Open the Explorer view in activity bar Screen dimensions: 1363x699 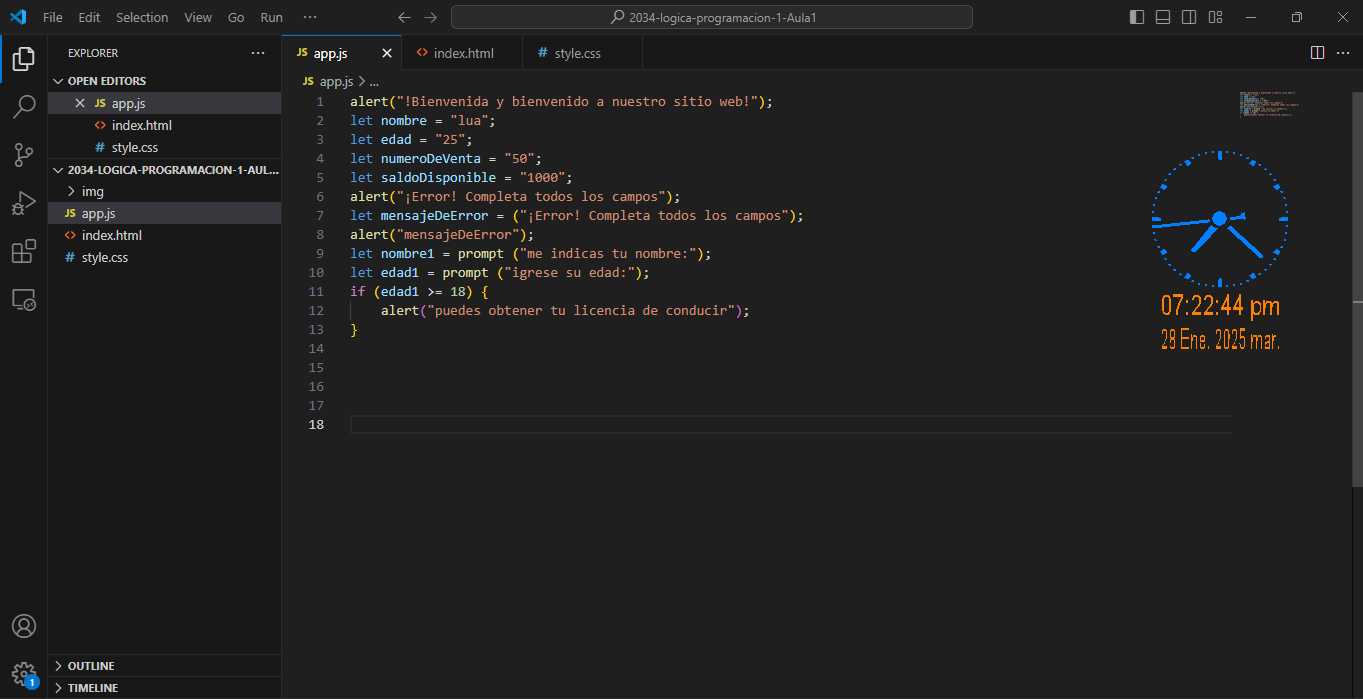tap(23, 59)
